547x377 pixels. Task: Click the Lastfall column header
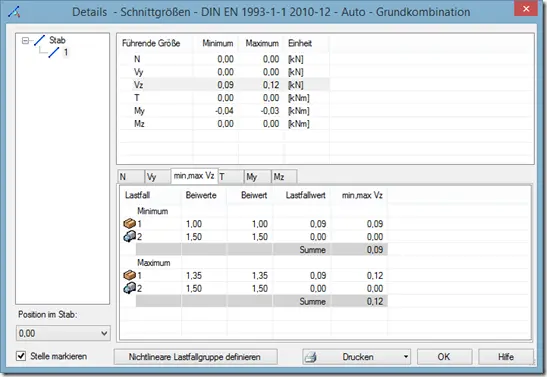tap(151, 195)
